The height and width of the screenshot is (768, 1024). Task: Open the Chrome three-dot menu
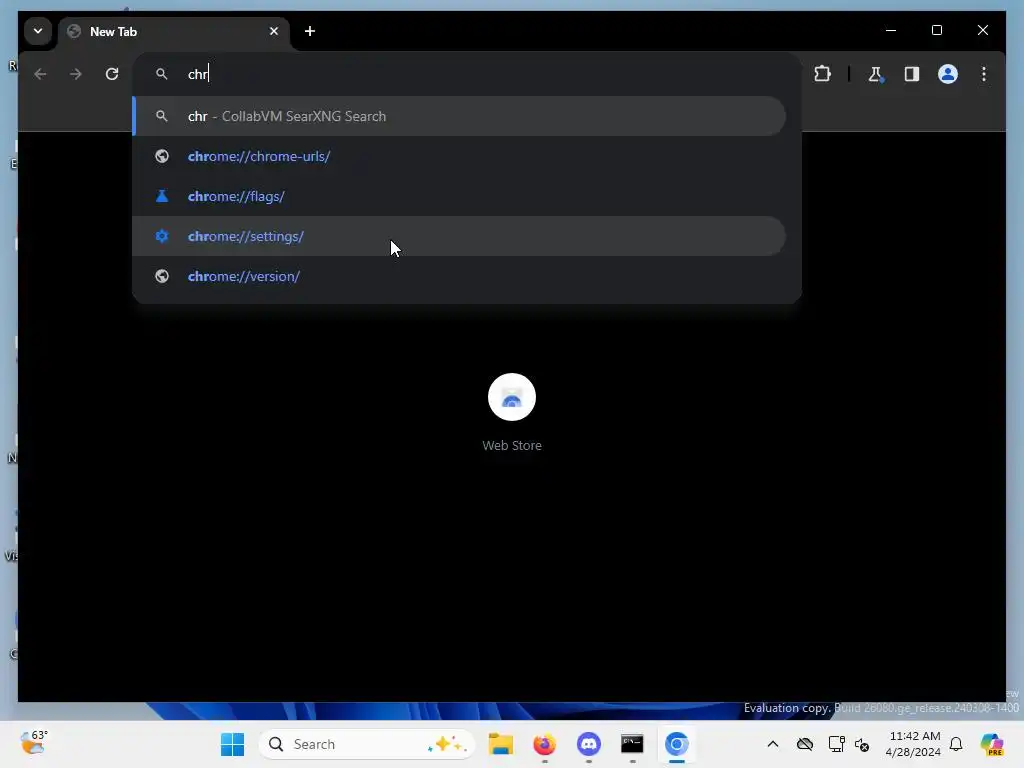click(x=984, y=74)
